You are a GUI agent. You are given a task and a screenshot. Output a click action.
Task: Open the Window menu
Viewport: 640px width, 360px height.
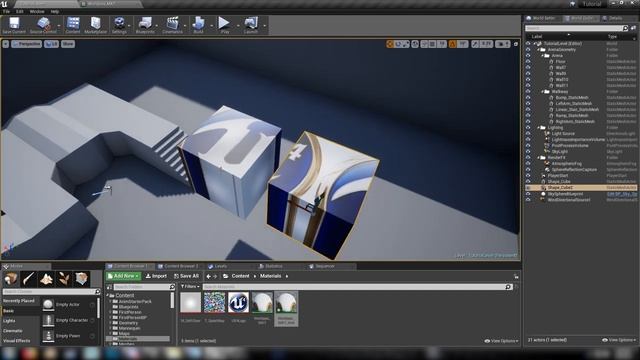coord(37,12)
